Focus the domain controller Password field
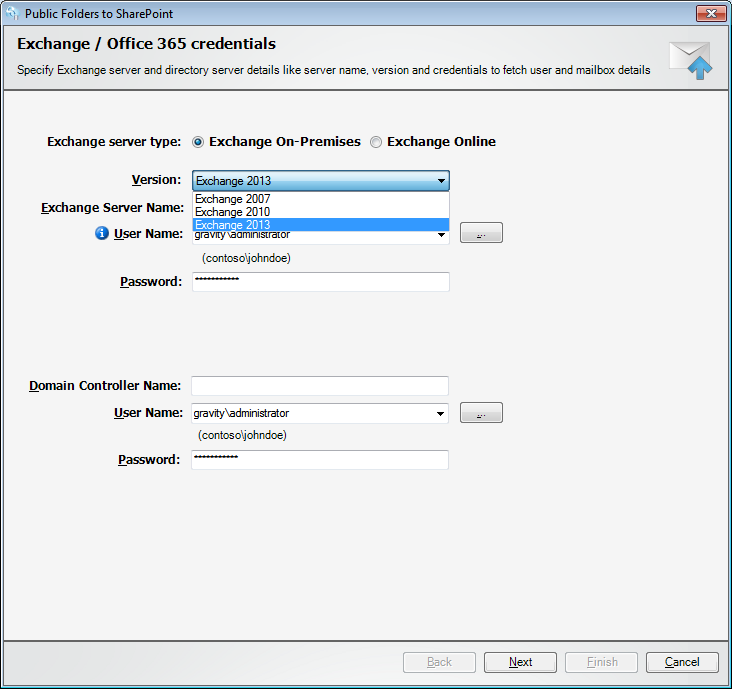This screenshot has width=732, height=689. click(x=320, y=460)
